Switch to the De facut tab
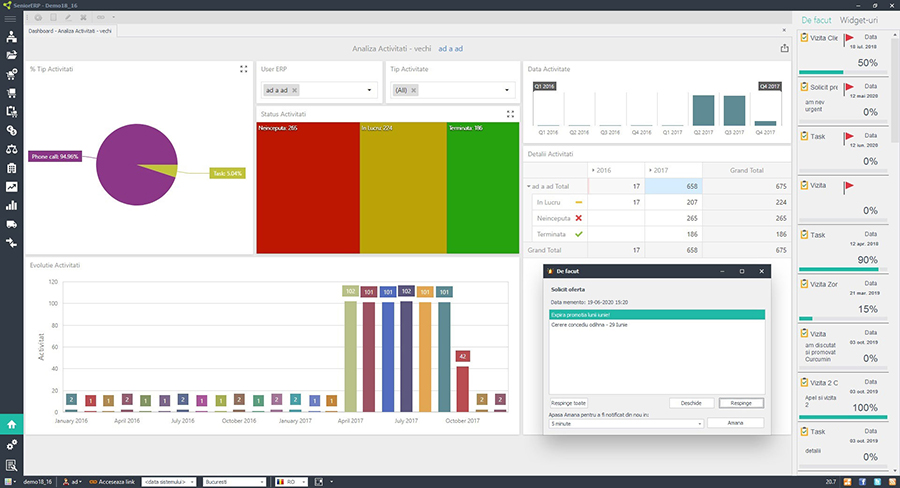 click(816, 20)
